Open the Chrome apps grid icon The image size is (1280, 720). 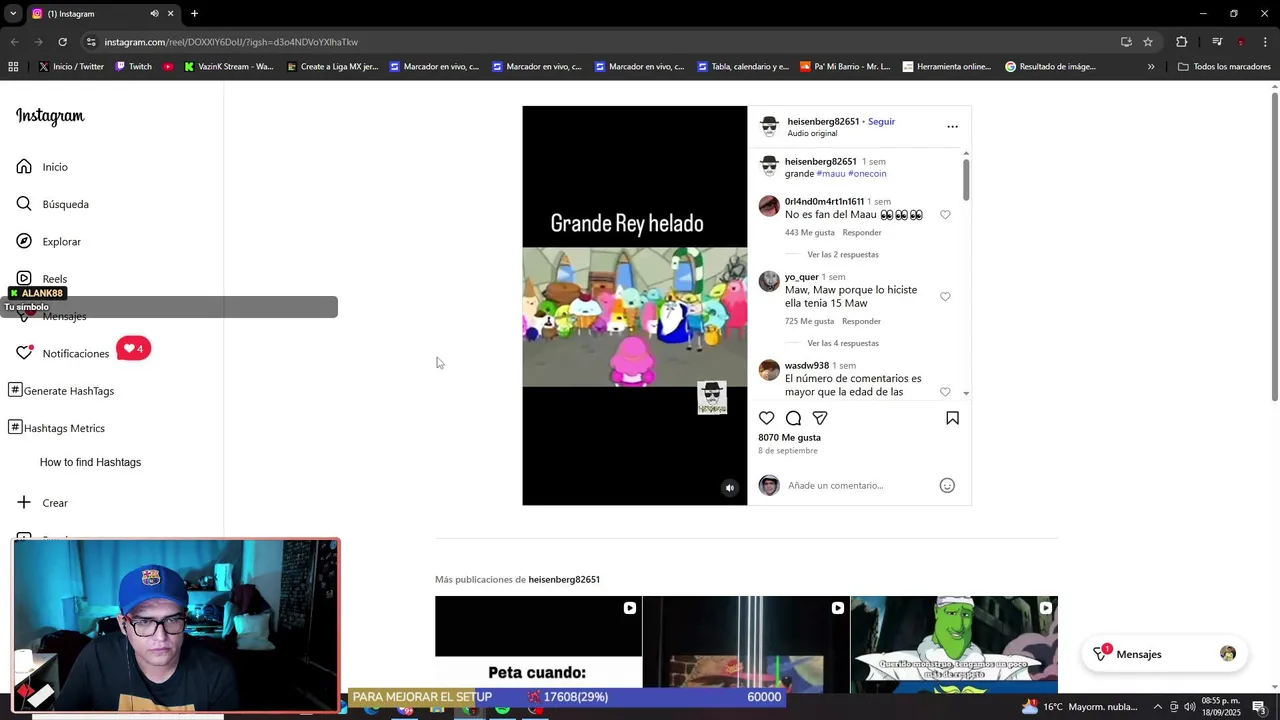coord(13,67)
